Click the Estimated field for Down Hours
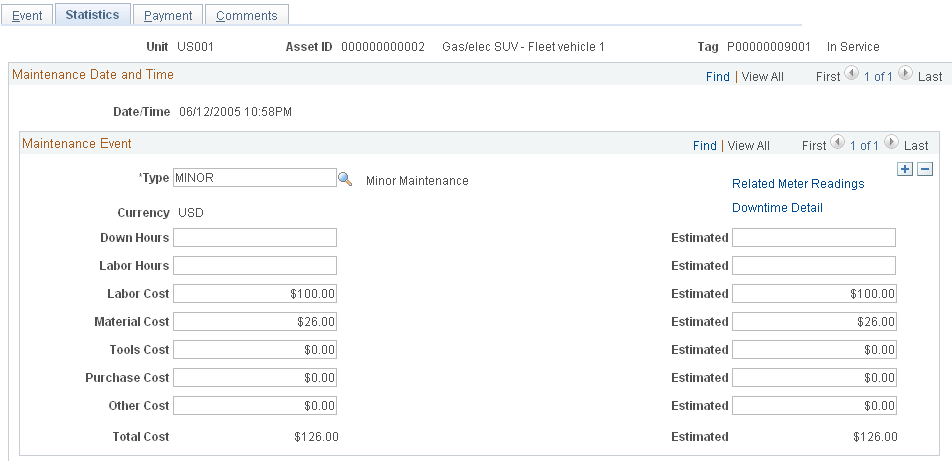952x461 pixels. click(x=814, y=237)
